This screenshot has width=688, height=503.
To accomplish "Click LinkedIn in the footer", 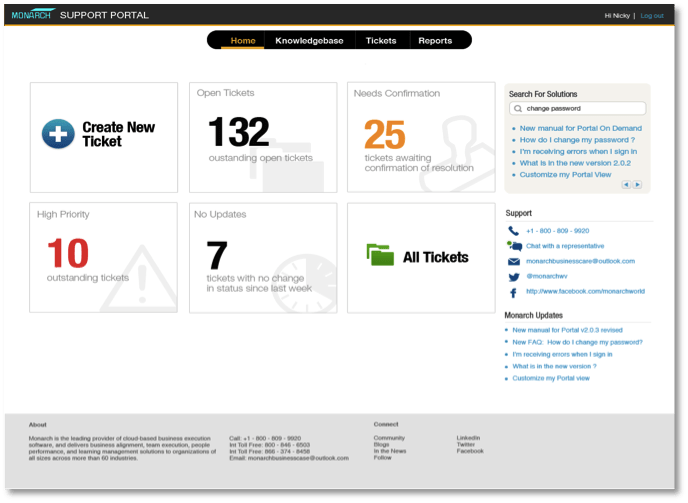I will pyautogui.click(x=468, y=438).
